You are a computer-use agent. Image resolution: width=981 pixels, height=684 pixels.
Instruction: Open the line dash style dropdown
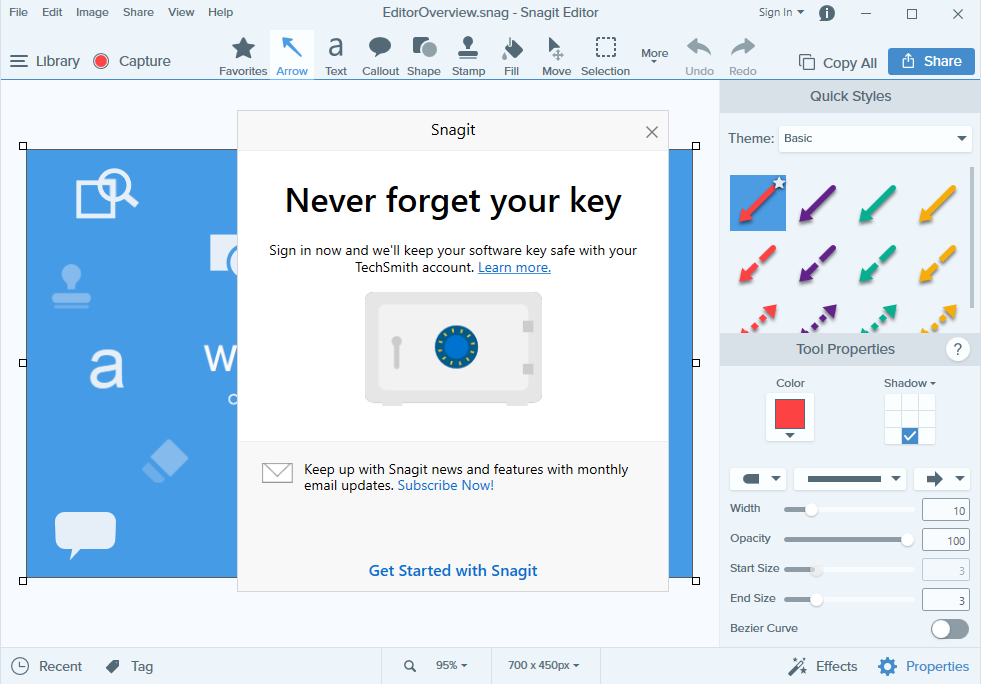[x=850, y=479]
